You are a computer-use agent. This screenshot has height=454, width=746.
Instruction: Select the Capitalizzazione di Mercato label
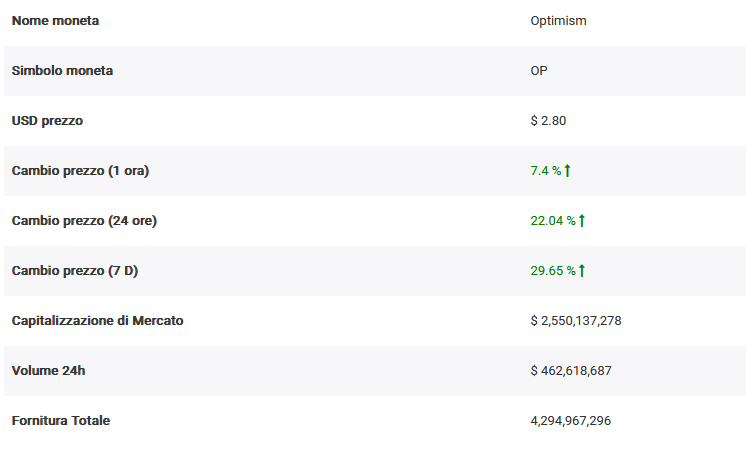(x=97, y=321)
